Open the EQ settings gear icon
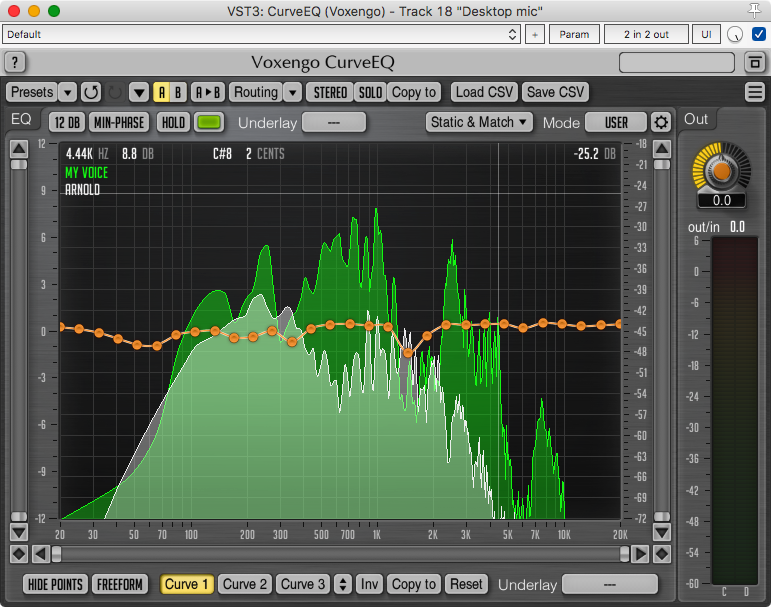This screenshot has height=607, width=771. [661, 123]
